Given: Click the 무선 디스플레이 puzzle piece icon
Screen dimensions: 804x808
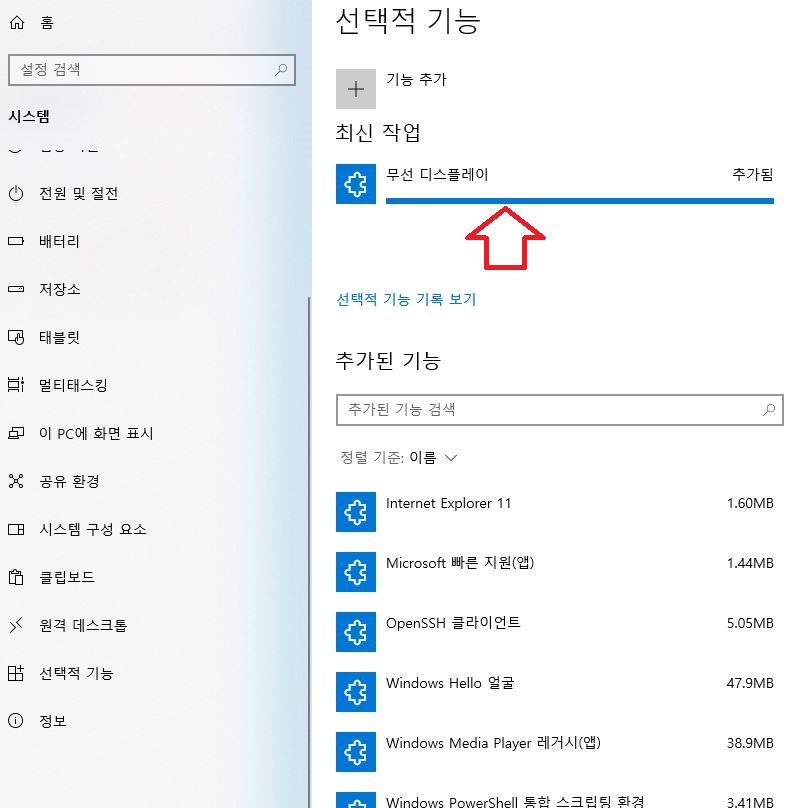Looking at the screenshot, I should pyautogui.click(x=356, y=184).
